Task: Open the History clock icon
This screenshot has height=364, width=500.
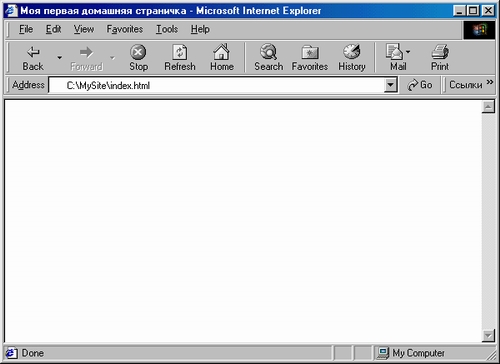Action: [x=352, y=58]
